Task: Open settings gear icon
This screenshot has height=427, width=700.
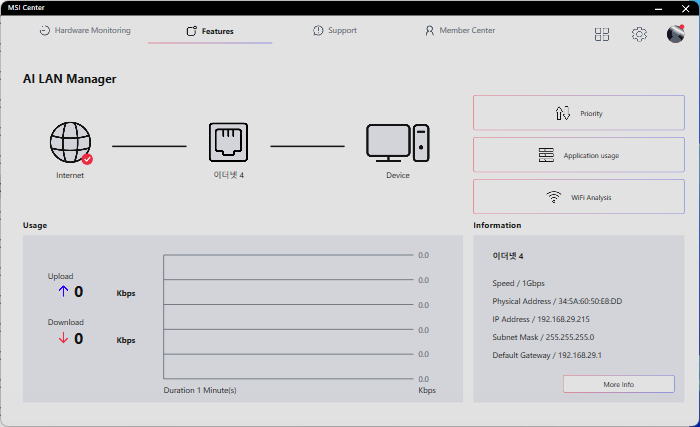Action: (x=639, y=34)
